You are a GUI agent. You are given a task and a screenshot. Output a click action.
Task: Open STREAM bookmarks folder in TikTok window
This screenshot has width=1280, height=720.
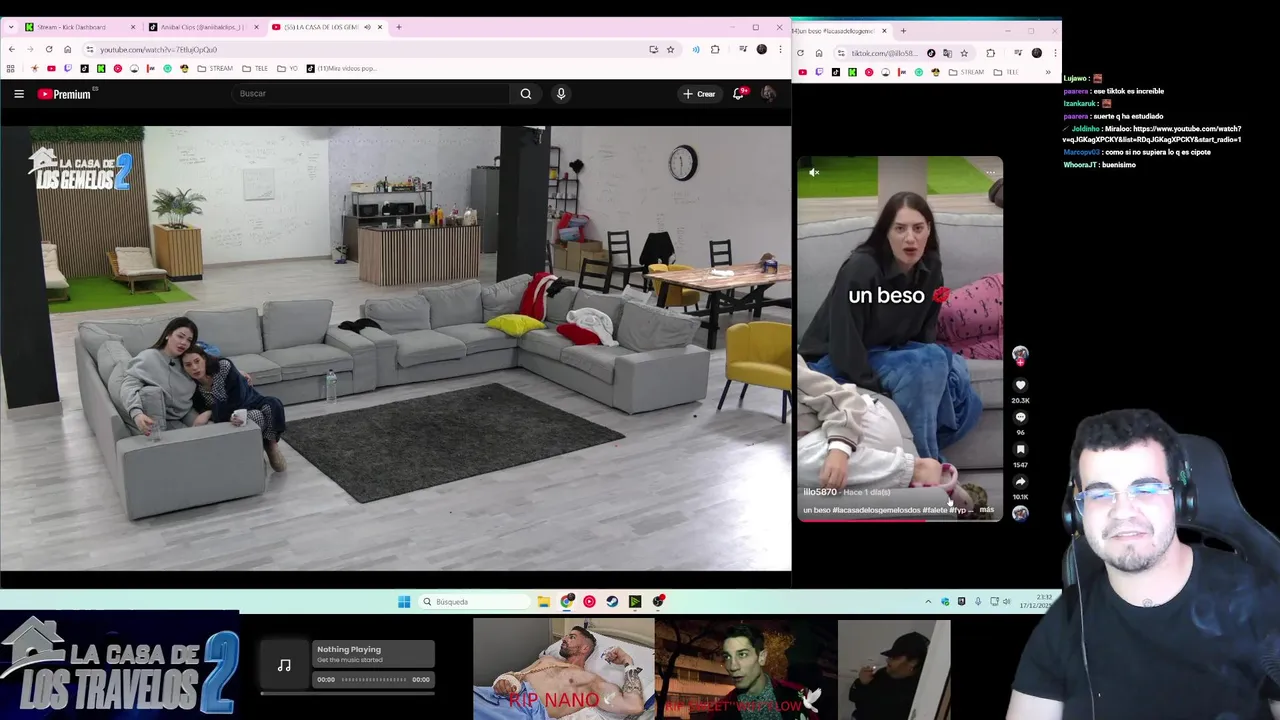coord(966,72)
